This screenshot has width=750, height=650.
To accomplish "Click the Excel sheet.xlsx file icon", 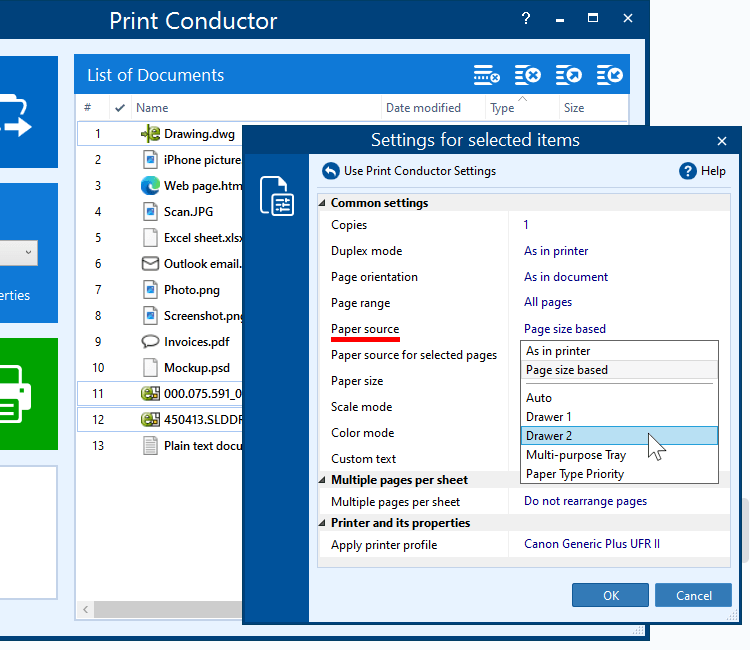I will [150, 238].
